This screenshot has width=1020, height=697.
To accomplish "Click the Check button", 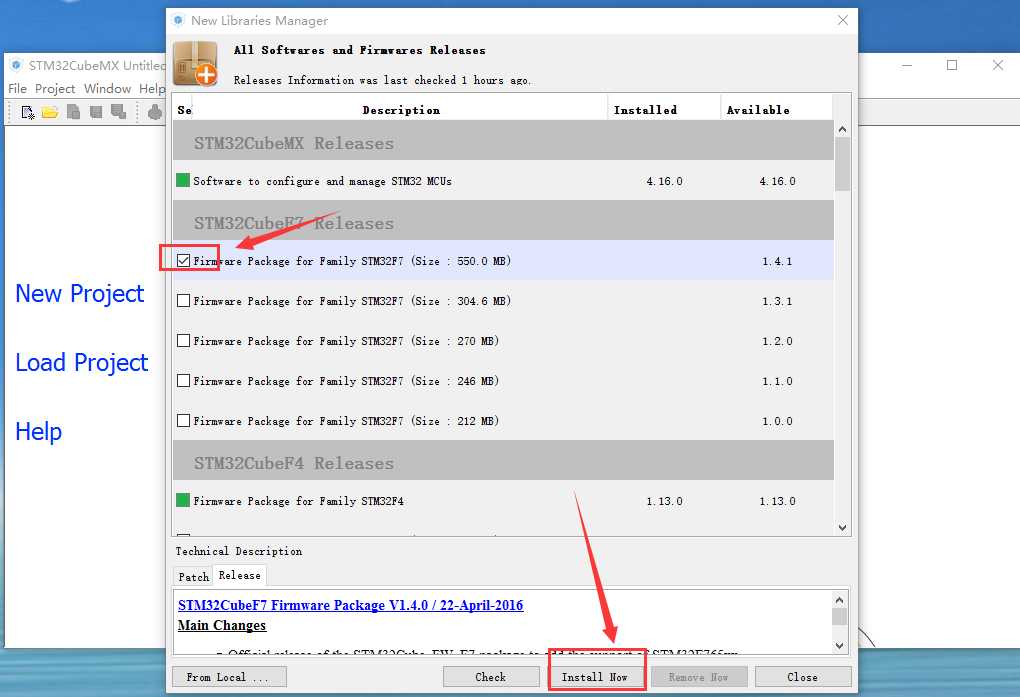I will click(490, 677).
